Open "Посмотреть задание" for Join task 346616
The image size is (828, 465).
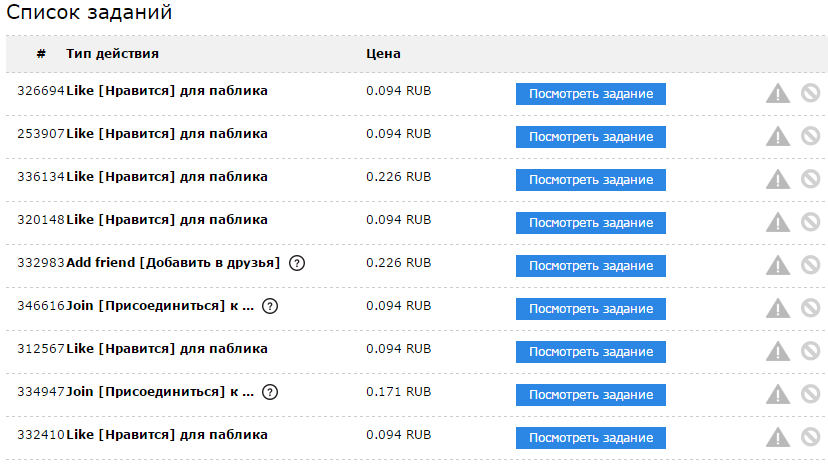pos(590,309)
